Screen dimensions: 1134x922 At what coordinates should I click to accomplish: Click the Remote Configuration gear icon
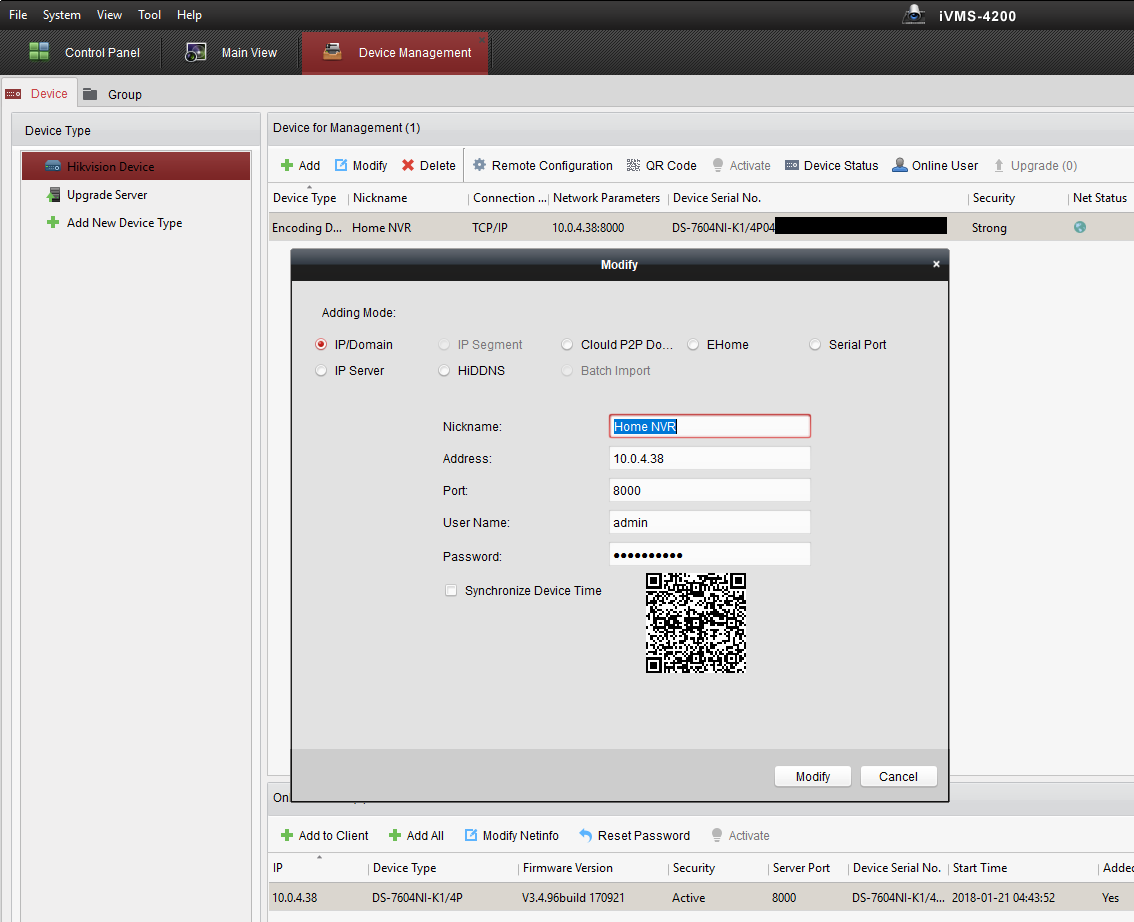tap(480, 166)
